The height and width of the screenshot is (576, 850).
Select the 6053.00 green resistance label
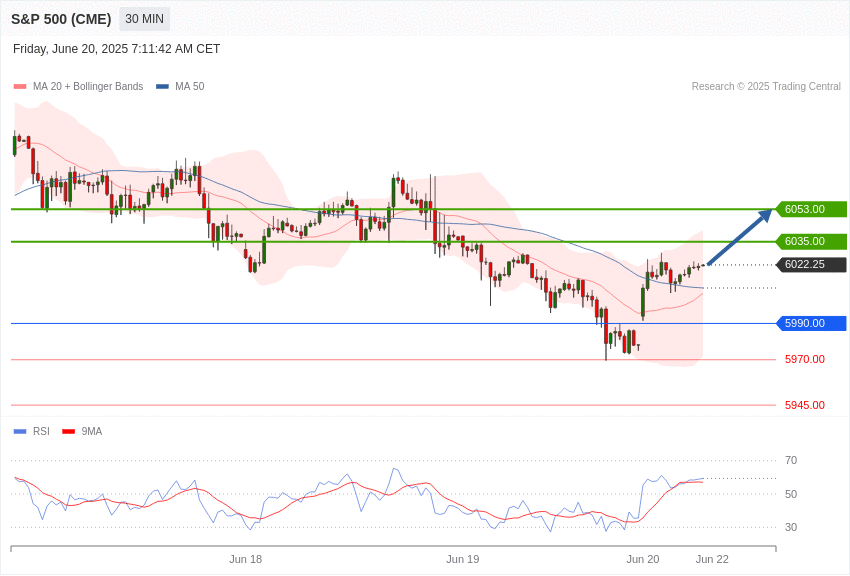[811, 209]
